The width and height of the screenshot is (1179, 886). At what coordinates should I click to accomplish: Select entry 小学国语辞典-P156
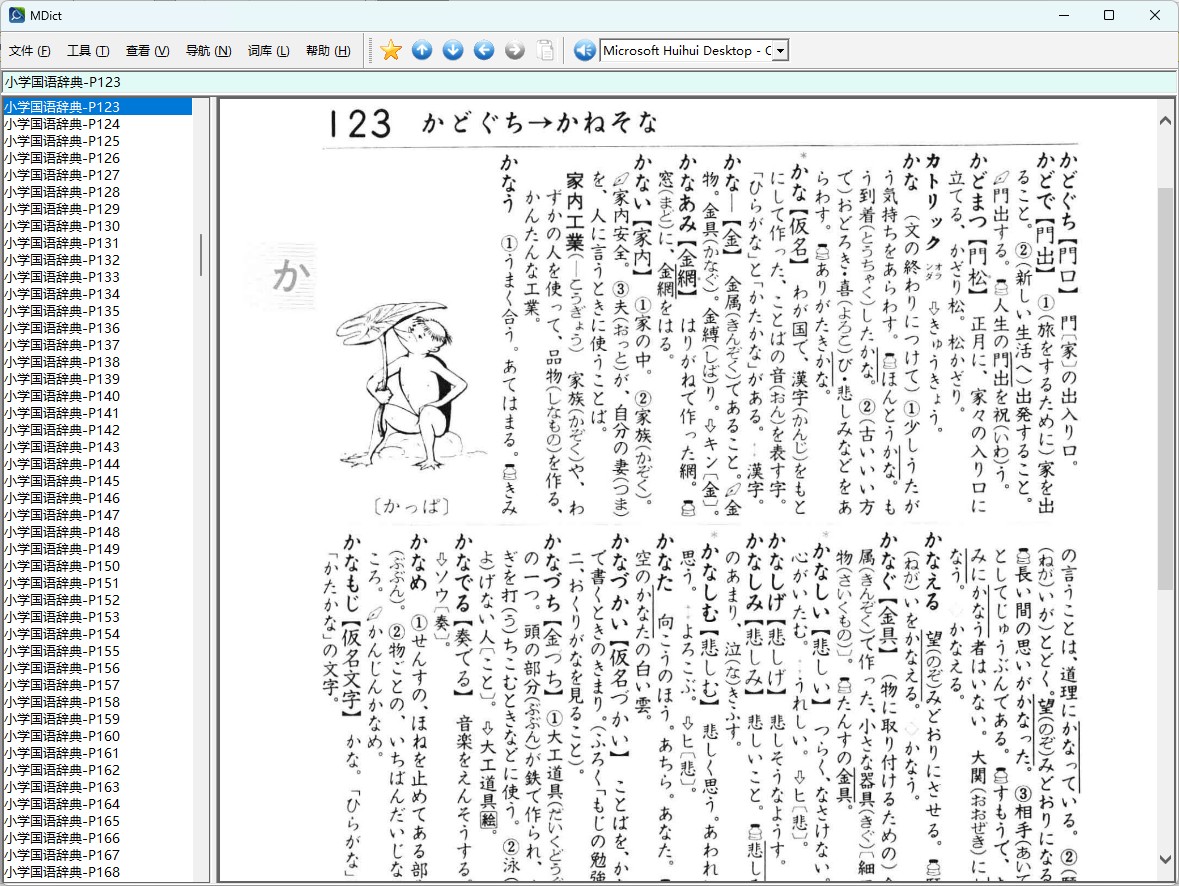[97, 668]
